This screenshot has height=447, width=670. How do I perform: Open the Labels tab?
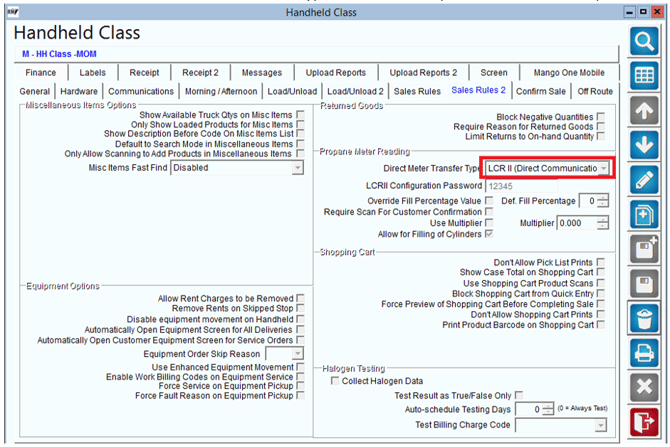[x=92, y=73]
